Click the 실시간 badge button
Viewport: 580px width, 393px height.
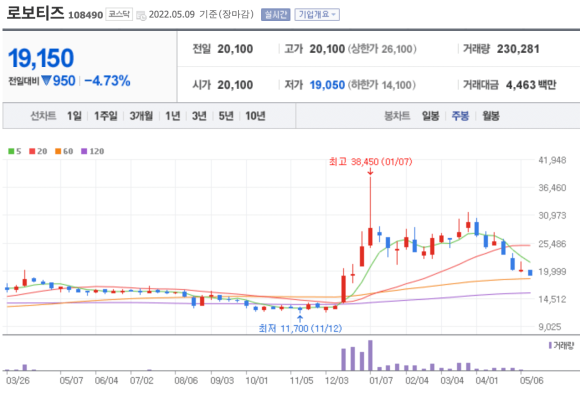point(276,15)
